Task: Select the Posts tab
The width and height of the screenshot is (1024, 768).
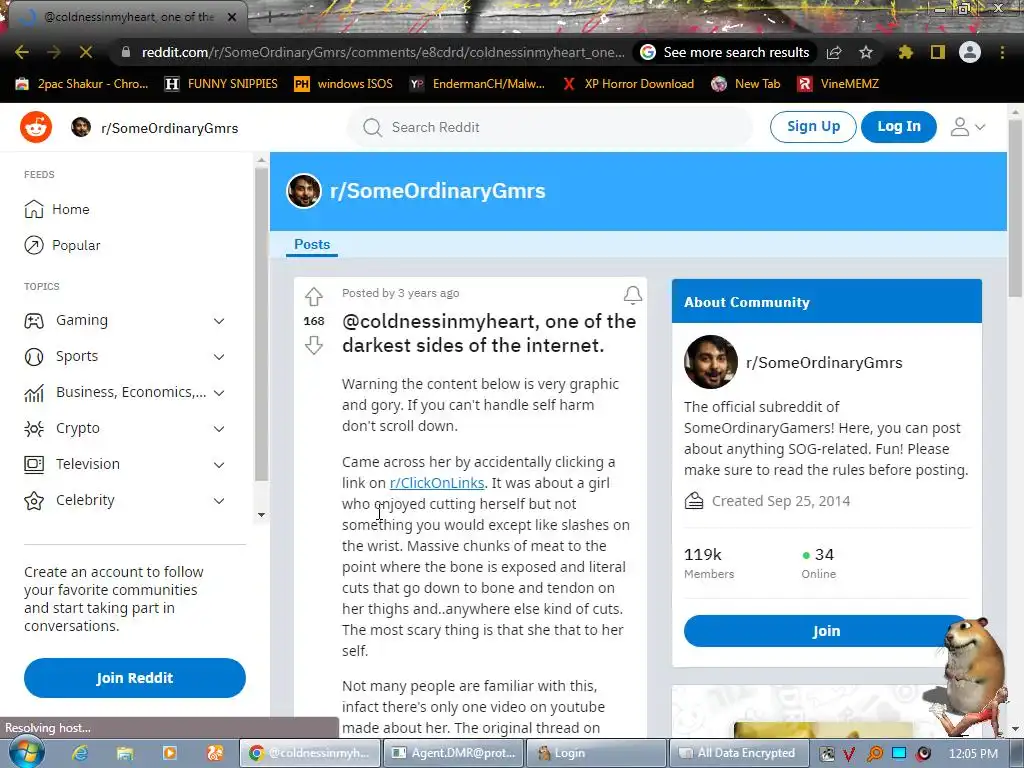Action: (x=312, y=244)
